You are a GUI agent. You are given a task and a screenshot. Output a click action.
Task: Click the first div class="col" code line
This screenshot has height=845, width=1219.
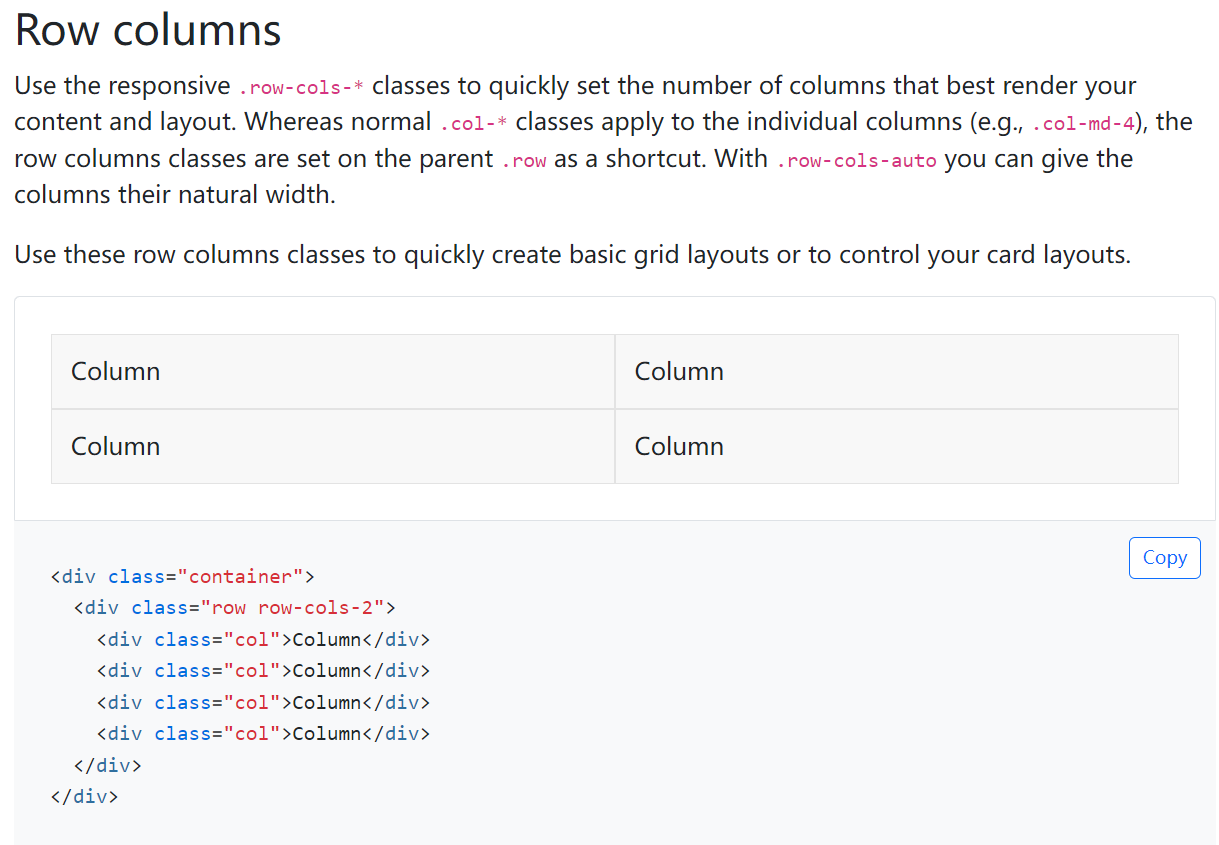coord(263,640)
